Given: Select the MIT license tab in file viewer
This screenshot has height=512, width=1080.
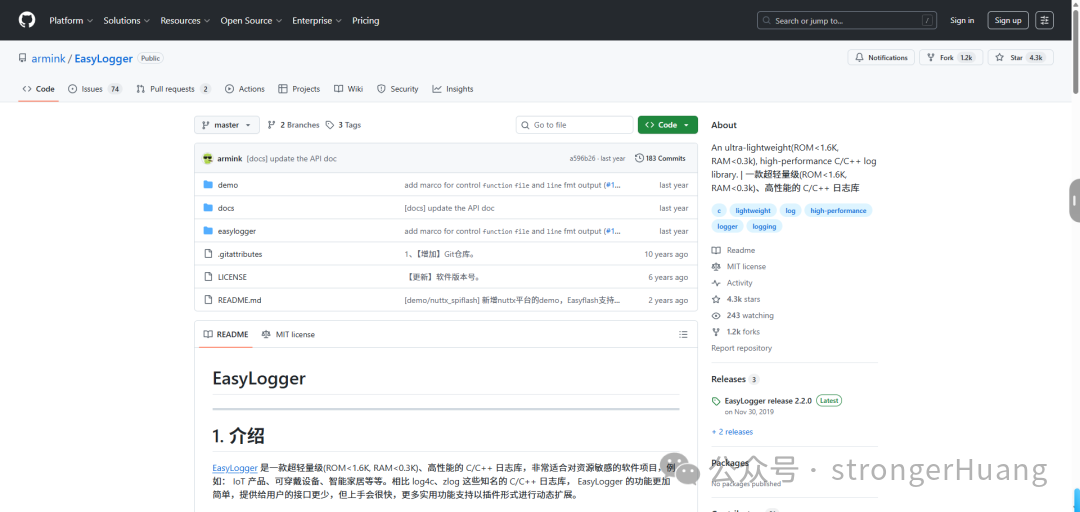Looking at the screenshot, I should (x=288, y=334).
